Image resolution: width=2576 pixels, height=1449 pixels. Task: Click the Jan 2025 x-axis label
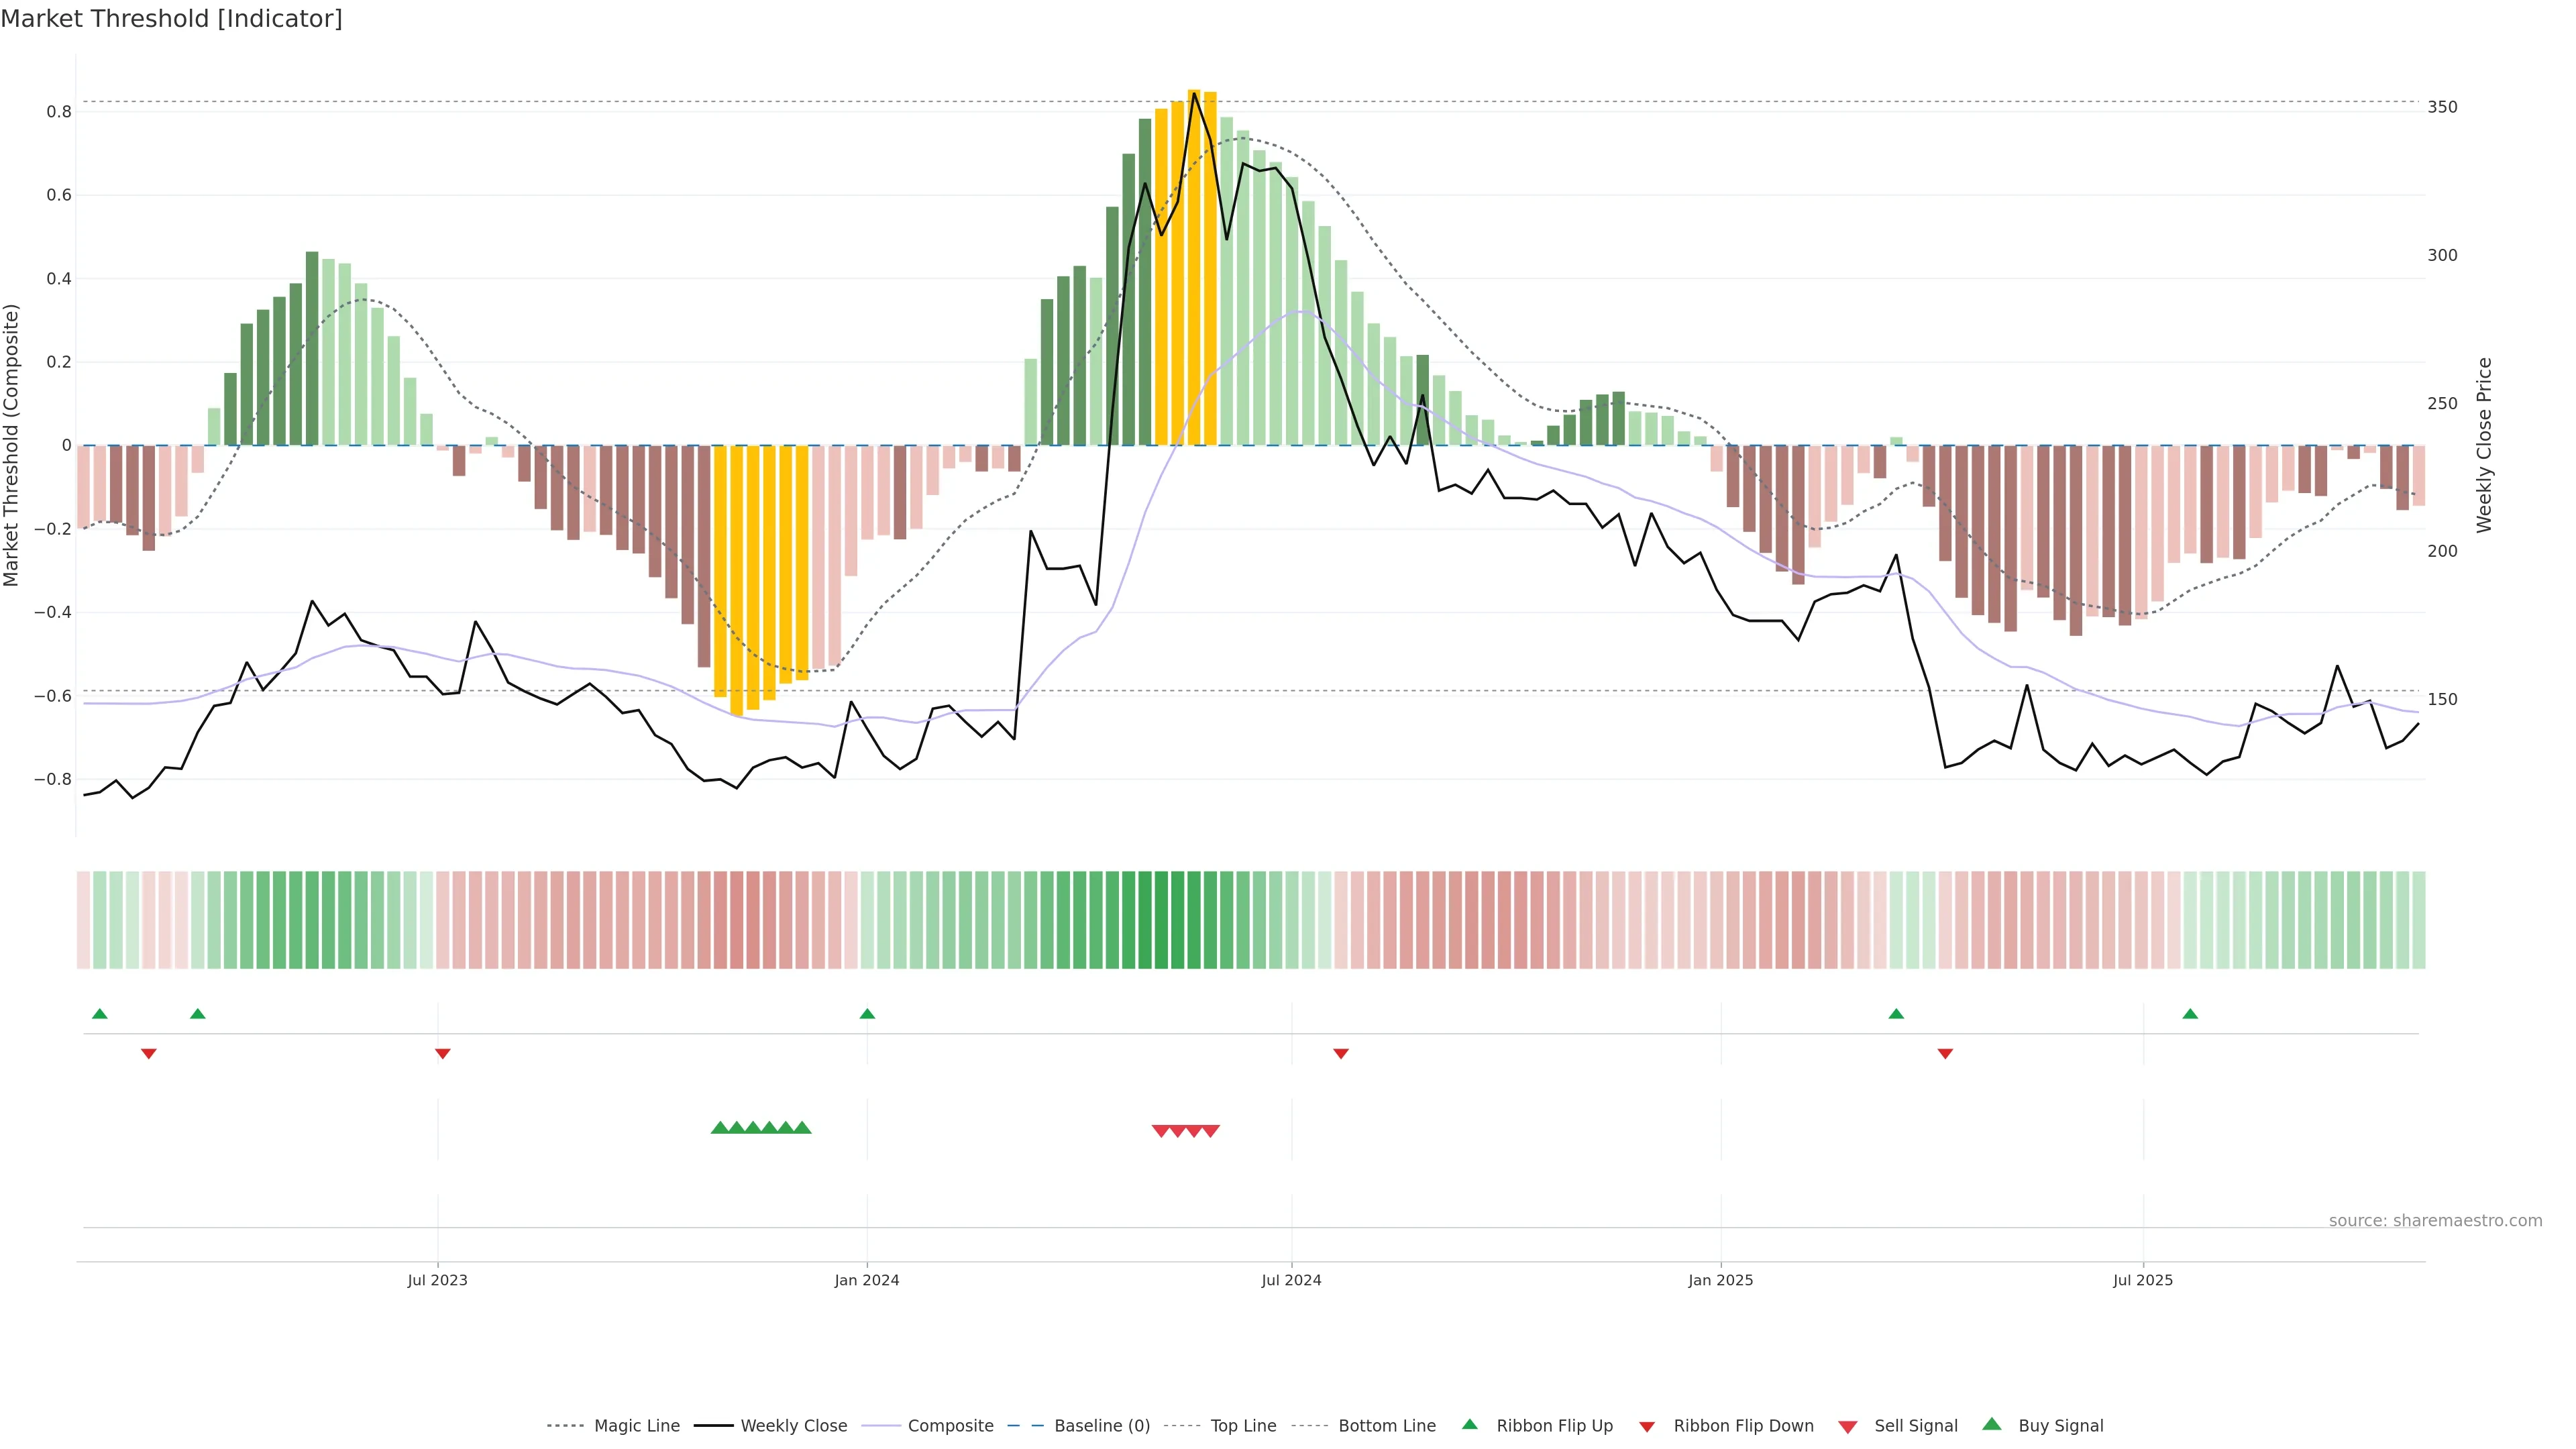click(x=1720, y=1280)
